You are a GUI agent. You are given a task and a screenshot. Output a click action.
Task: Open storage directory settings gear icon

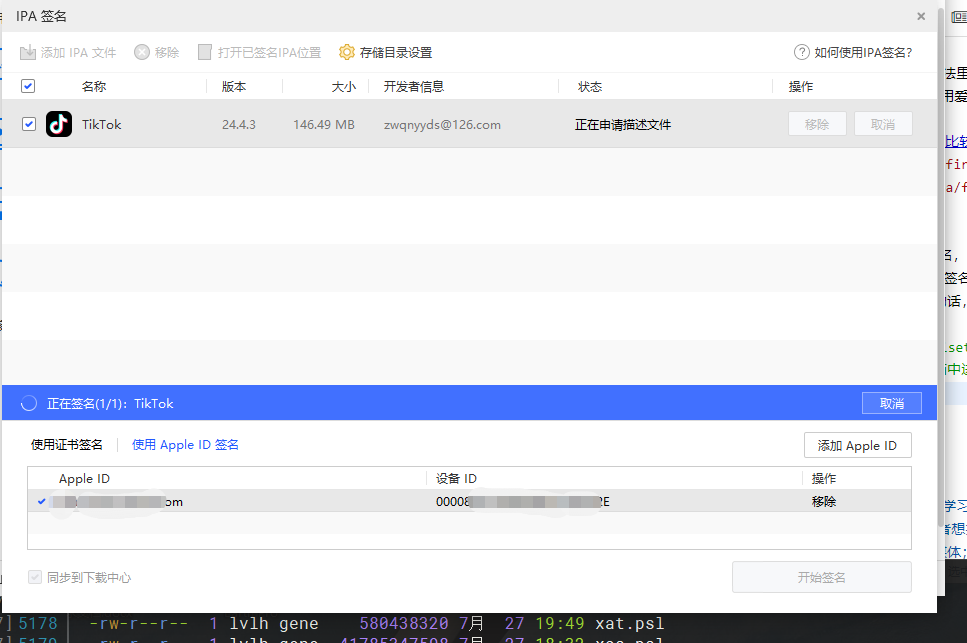pyautogui.click(x=347, y=52)
